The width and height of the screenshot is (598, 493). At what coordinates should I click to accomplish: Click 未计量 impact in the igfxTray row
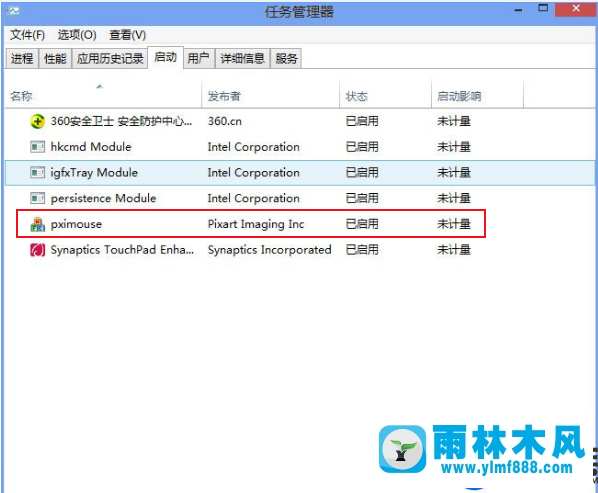(454, 173)
